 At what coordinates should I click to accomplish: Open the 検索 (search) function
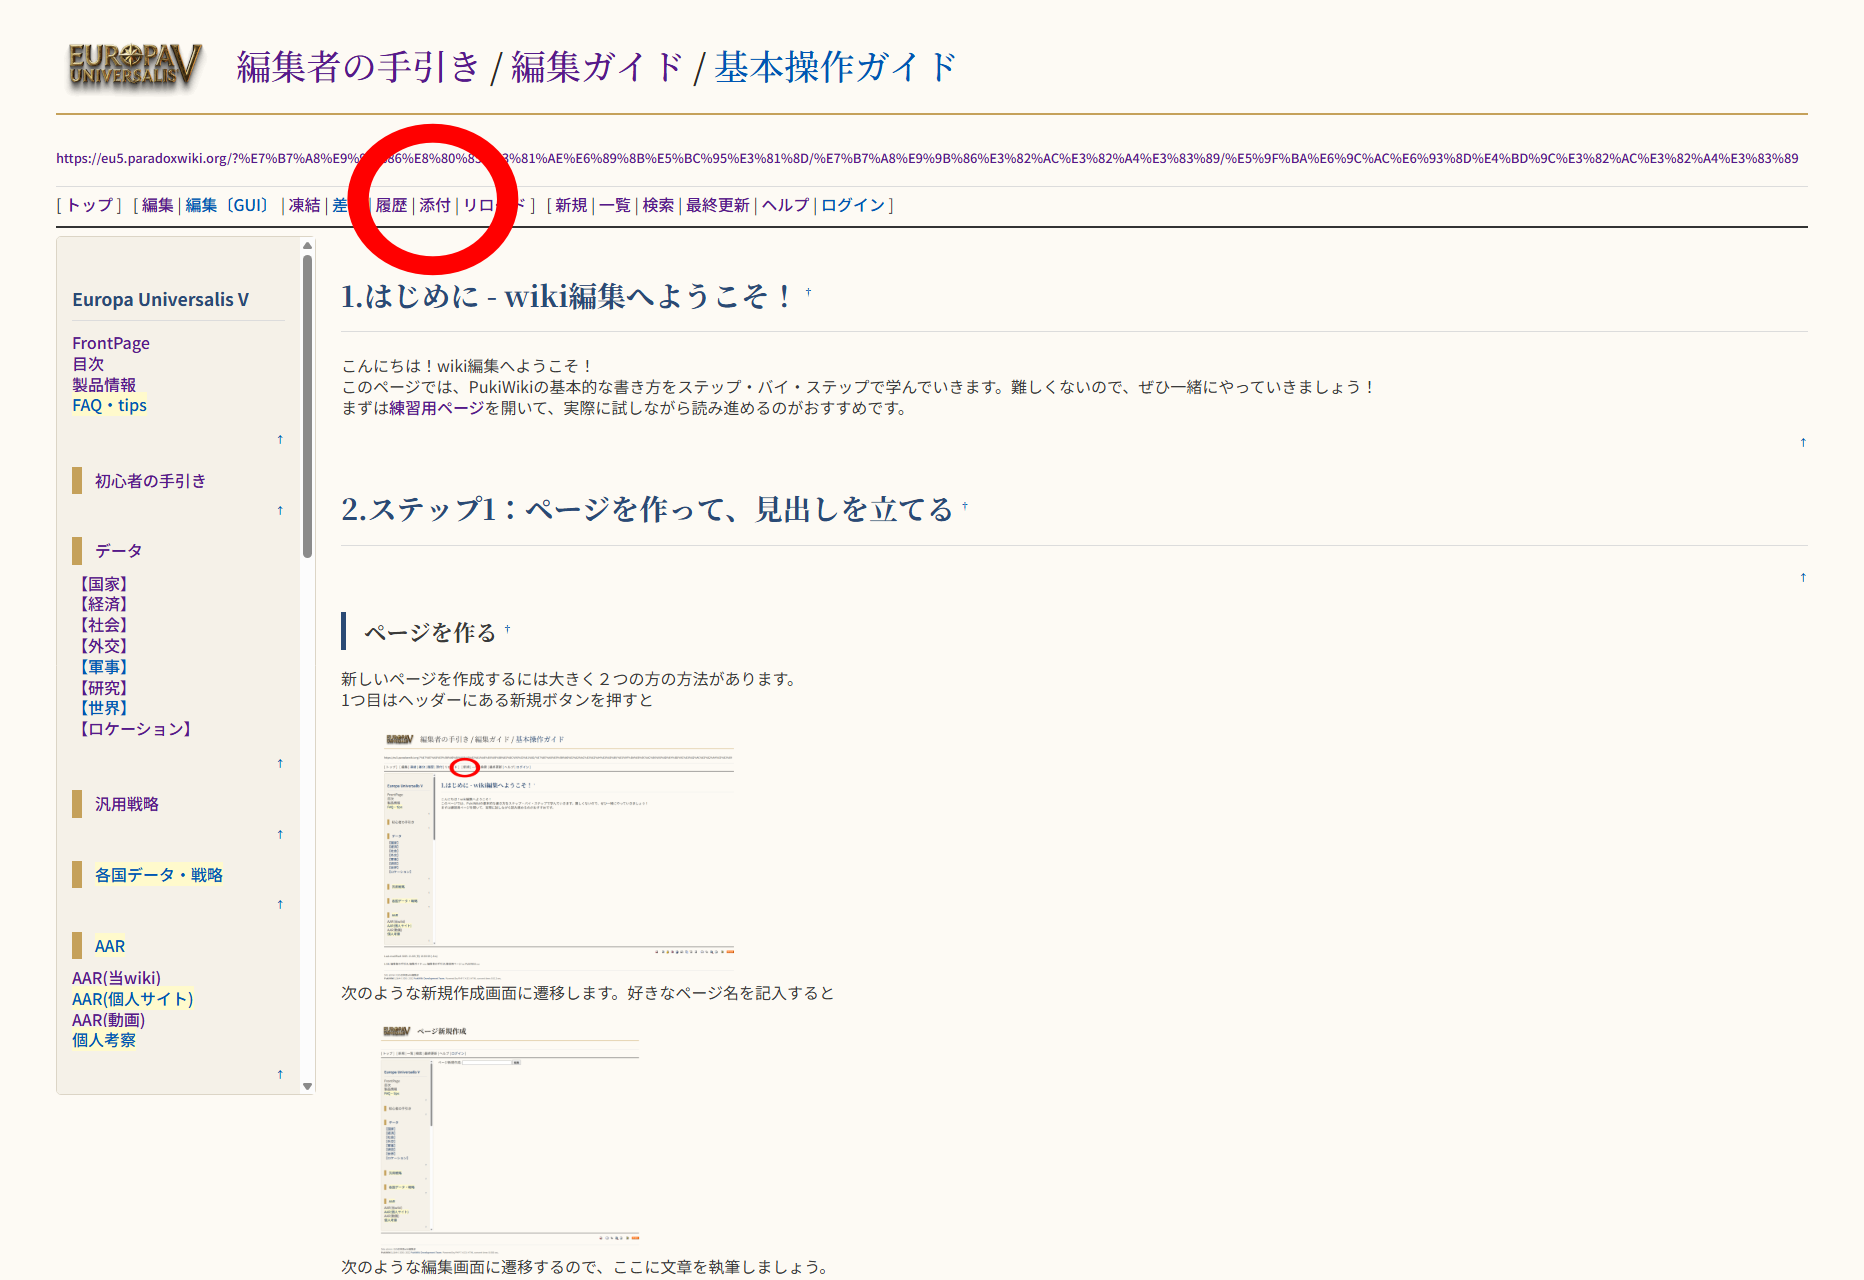tap(657, 205)
